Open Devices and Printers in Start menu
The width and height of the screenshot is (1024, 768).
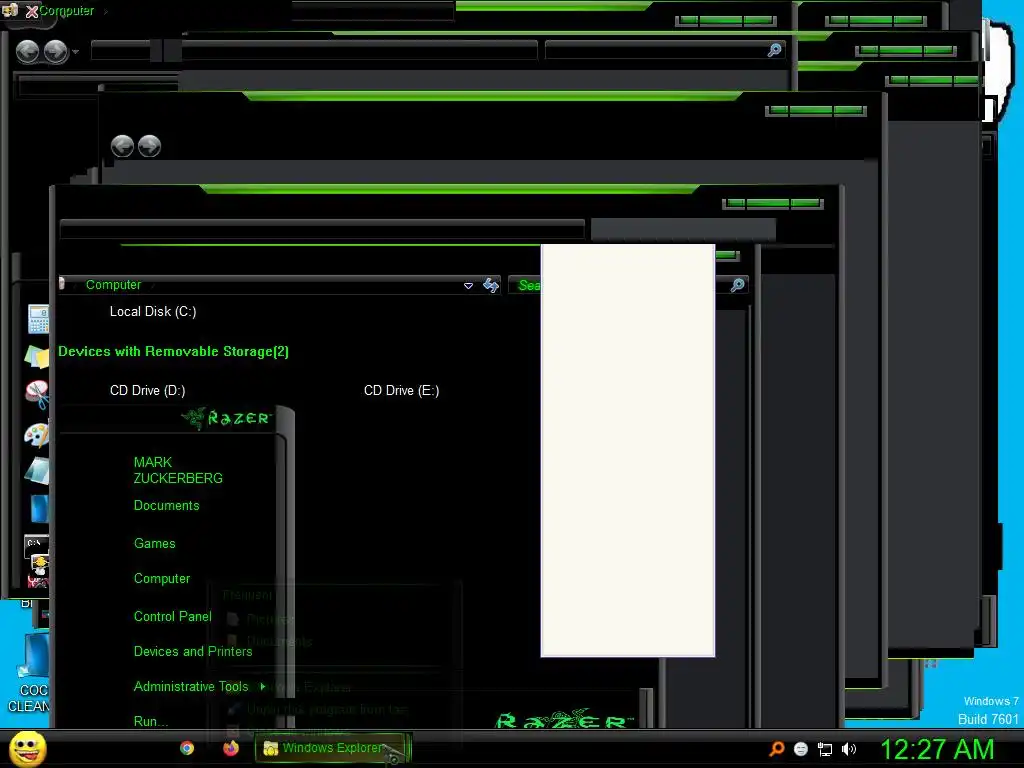click(x=193, y=652)
